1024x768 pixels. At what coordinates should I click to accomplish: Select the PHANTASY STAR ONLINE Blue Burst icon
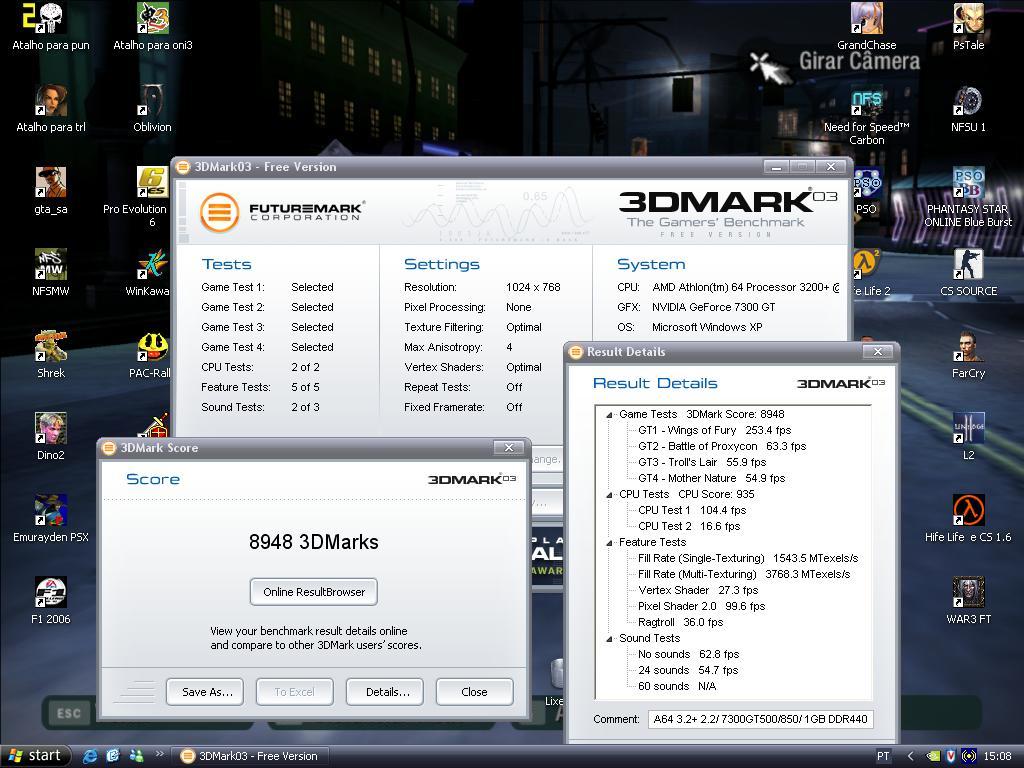pyautogui.click(x=968, y=197)
